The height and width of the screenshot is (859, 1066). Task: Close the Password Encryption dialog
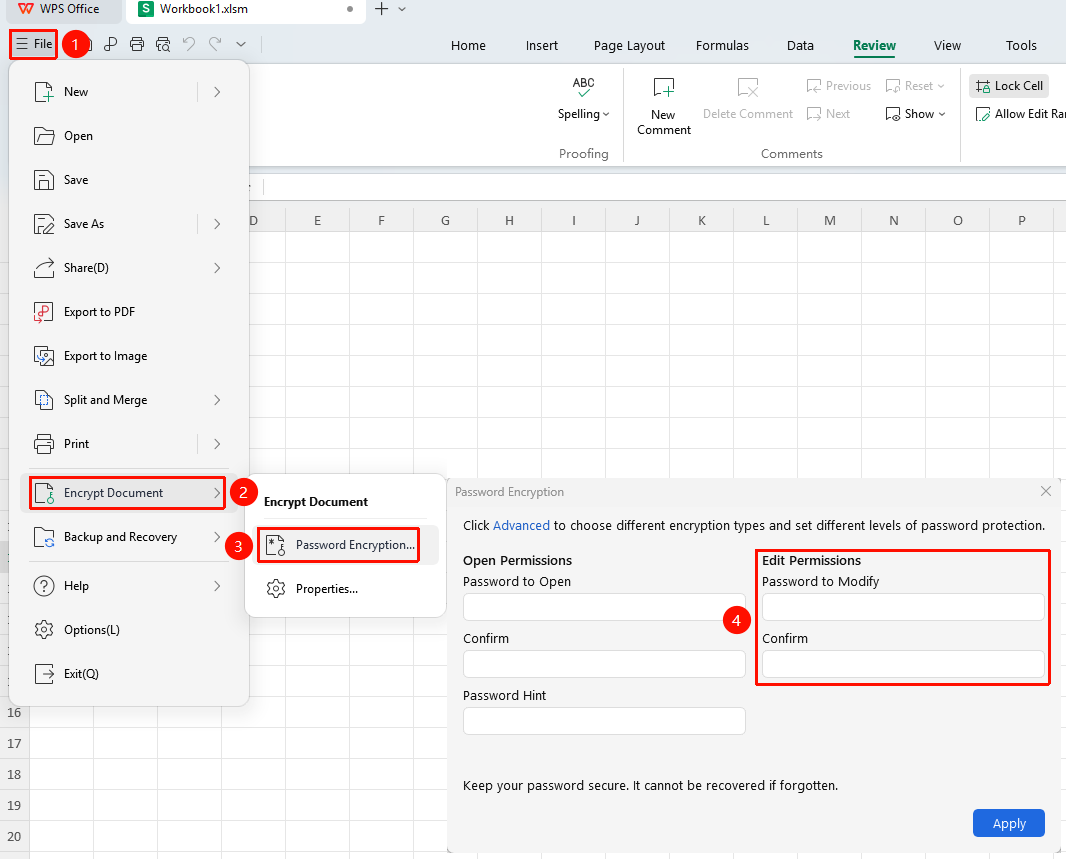pyautogui.click(x=1046, y=491)
